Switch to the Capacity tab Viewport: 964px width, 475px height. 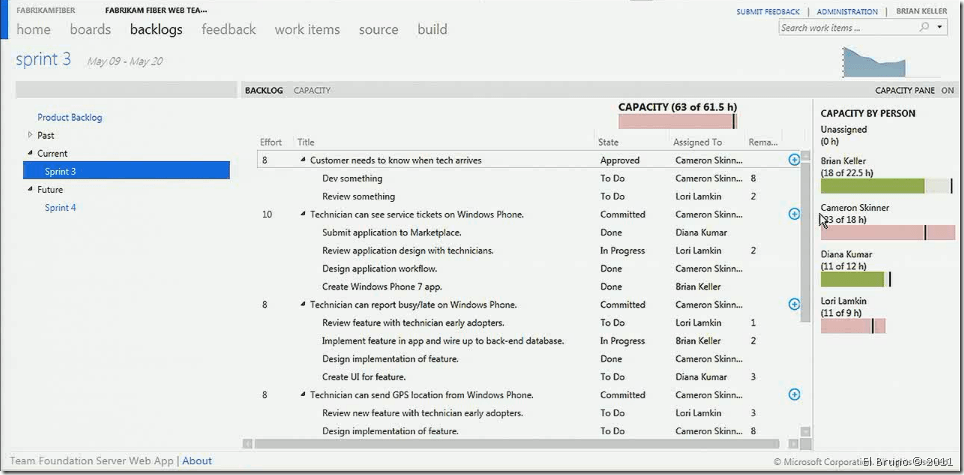tap(312, 90)
